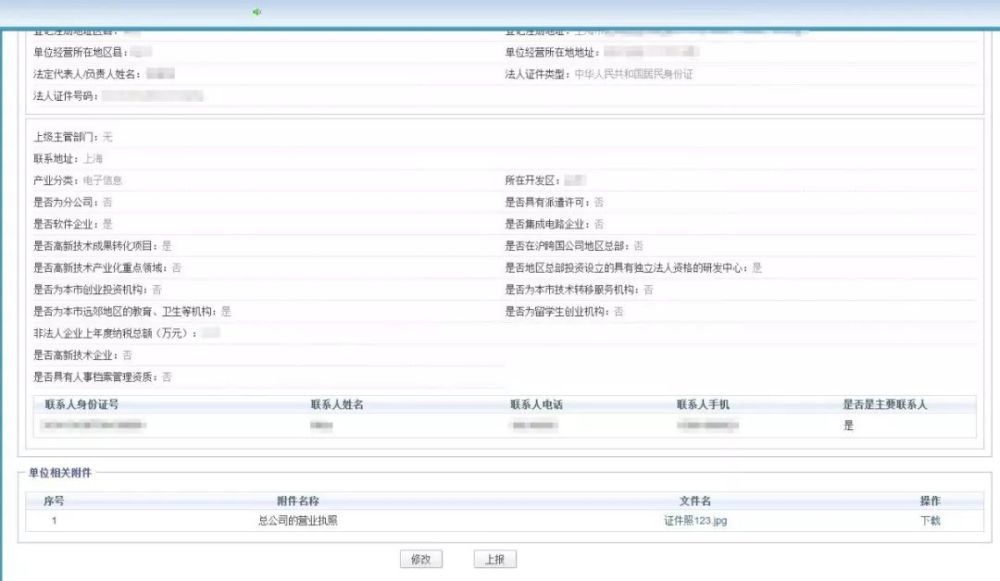Click the 是否高新技术产业化重点领域 field
The image size is (1000, 581).
click(x=107, y=268)
